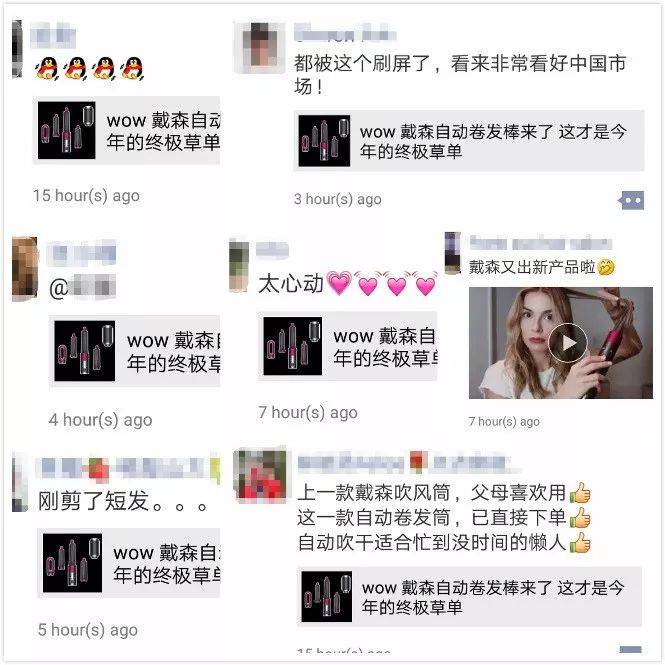This screenshot has height=665, width=665.
Task: Open the shared article under 都被这个刷屏了
Action: (x=469, y=141)
